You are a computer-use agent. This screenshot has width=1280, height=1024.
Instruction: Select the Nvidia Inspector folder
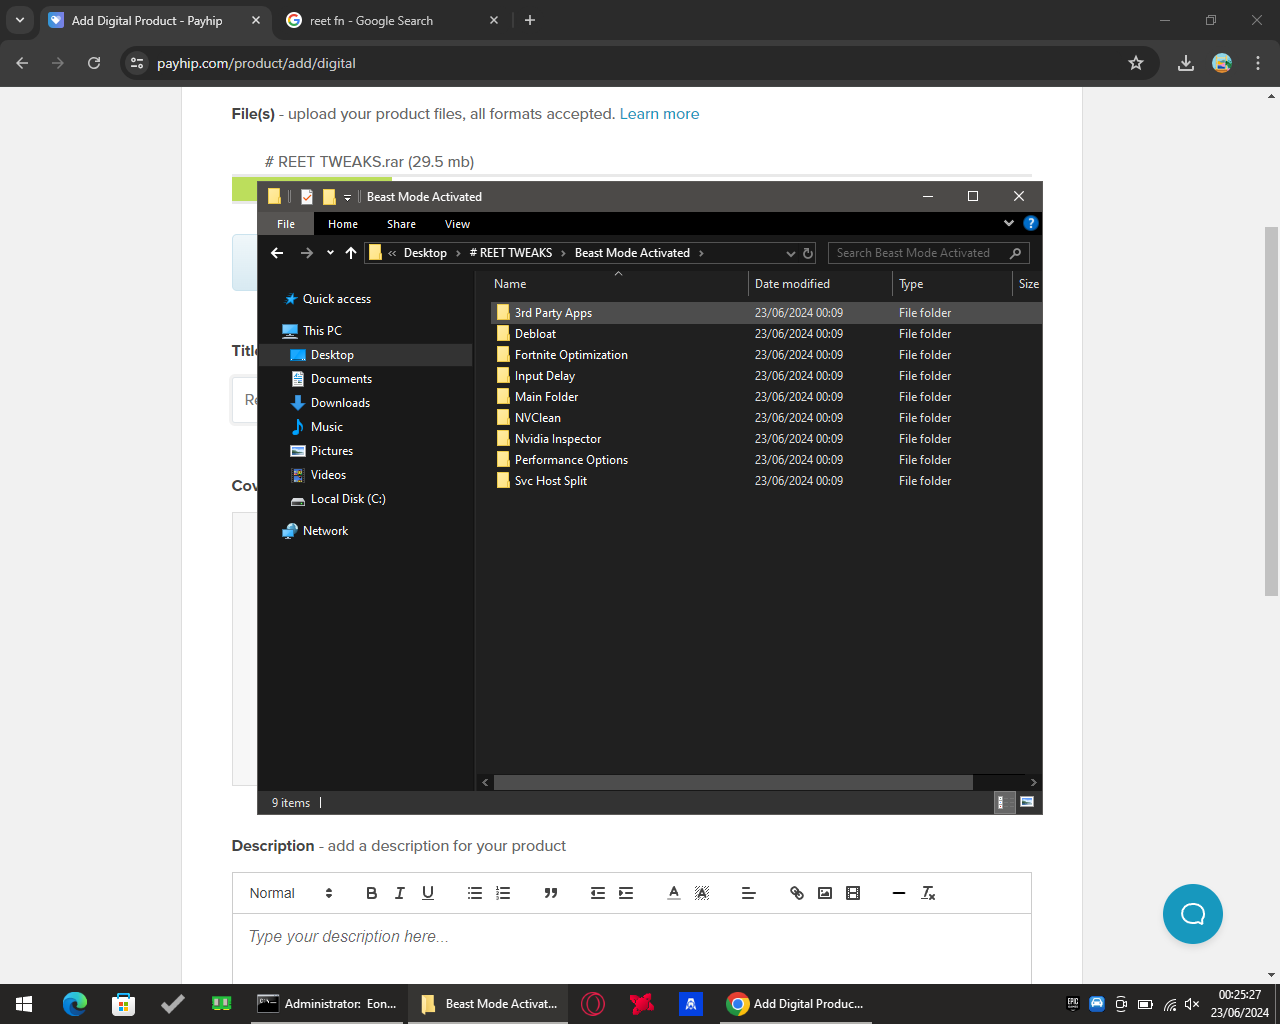558,439
